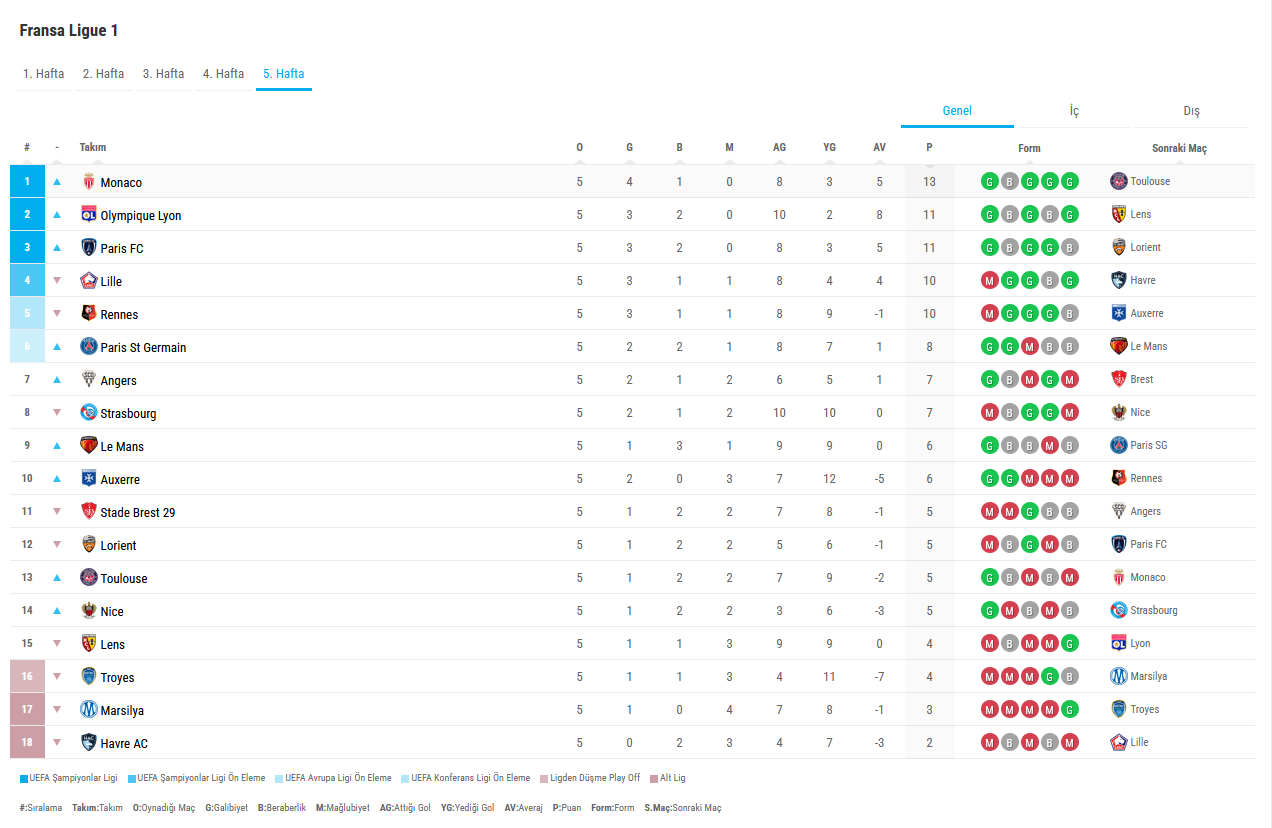Open the 1. Hafta tab
The width and height of the screenshot is (1272, 828).
click(44, 74)
